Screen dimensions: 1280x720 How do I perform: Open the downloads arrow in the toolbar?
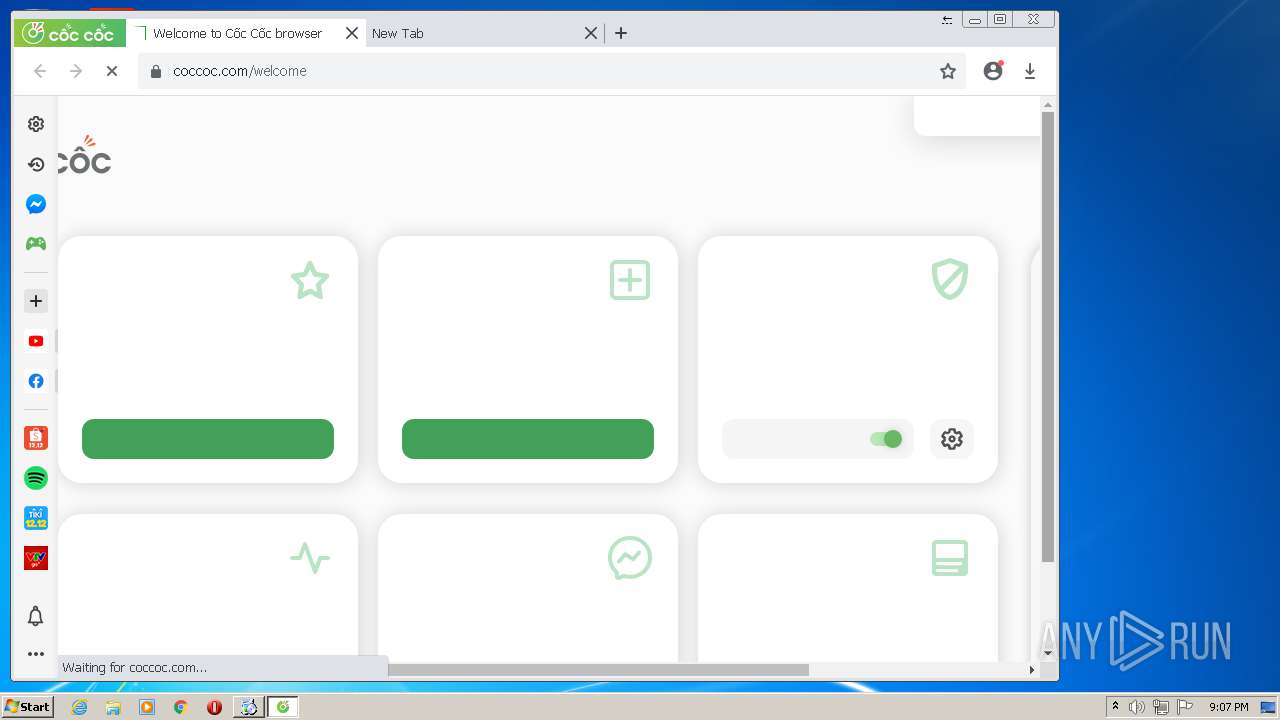pos(1030,71)
